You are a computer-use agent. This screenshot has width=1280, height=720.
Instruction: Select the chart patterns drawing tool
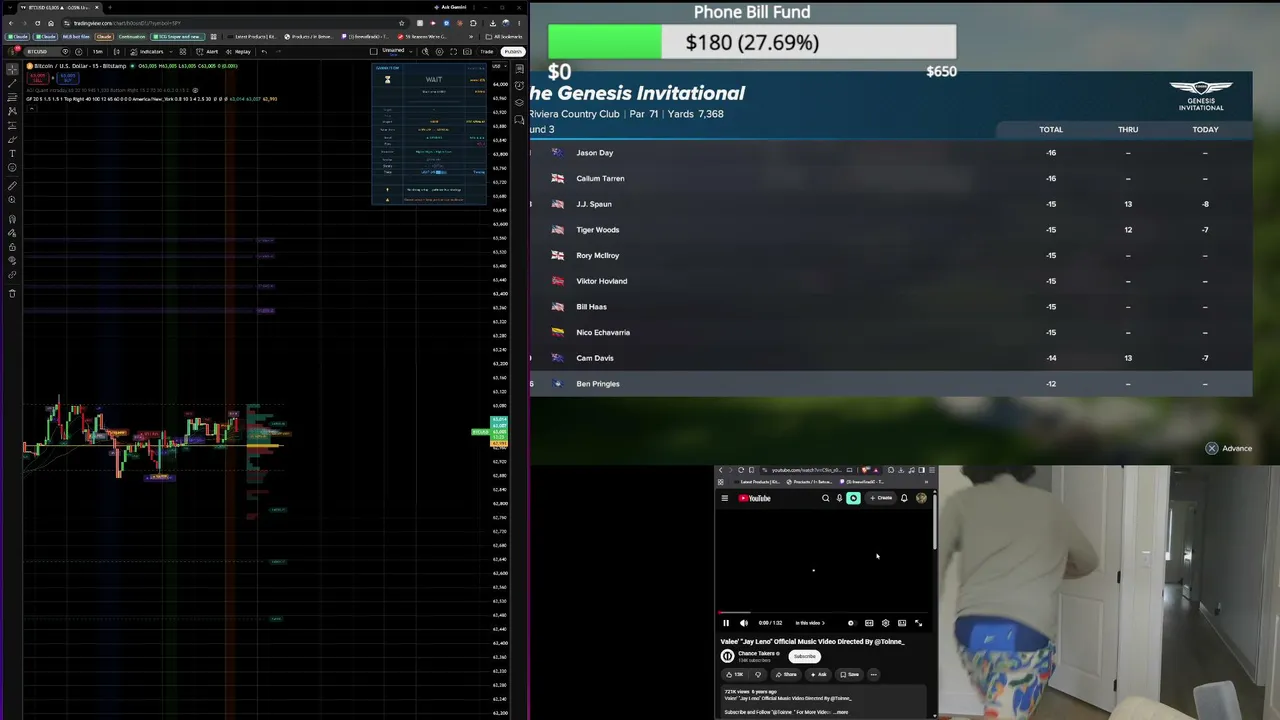coord(12,112)
